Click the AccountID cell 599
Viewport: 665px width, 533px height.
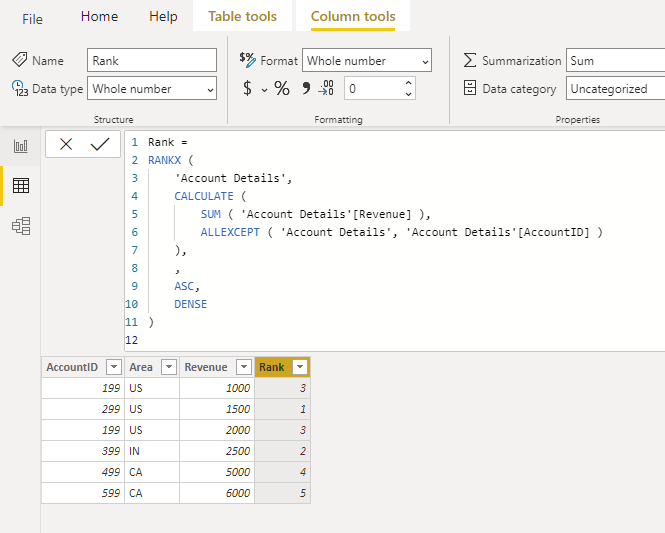(83, 493)
